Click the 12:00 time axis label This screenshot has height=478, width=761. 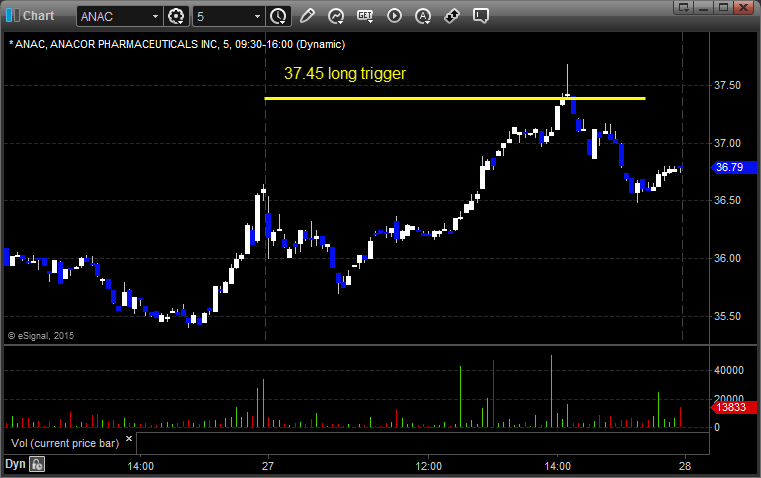coord(429,466)
